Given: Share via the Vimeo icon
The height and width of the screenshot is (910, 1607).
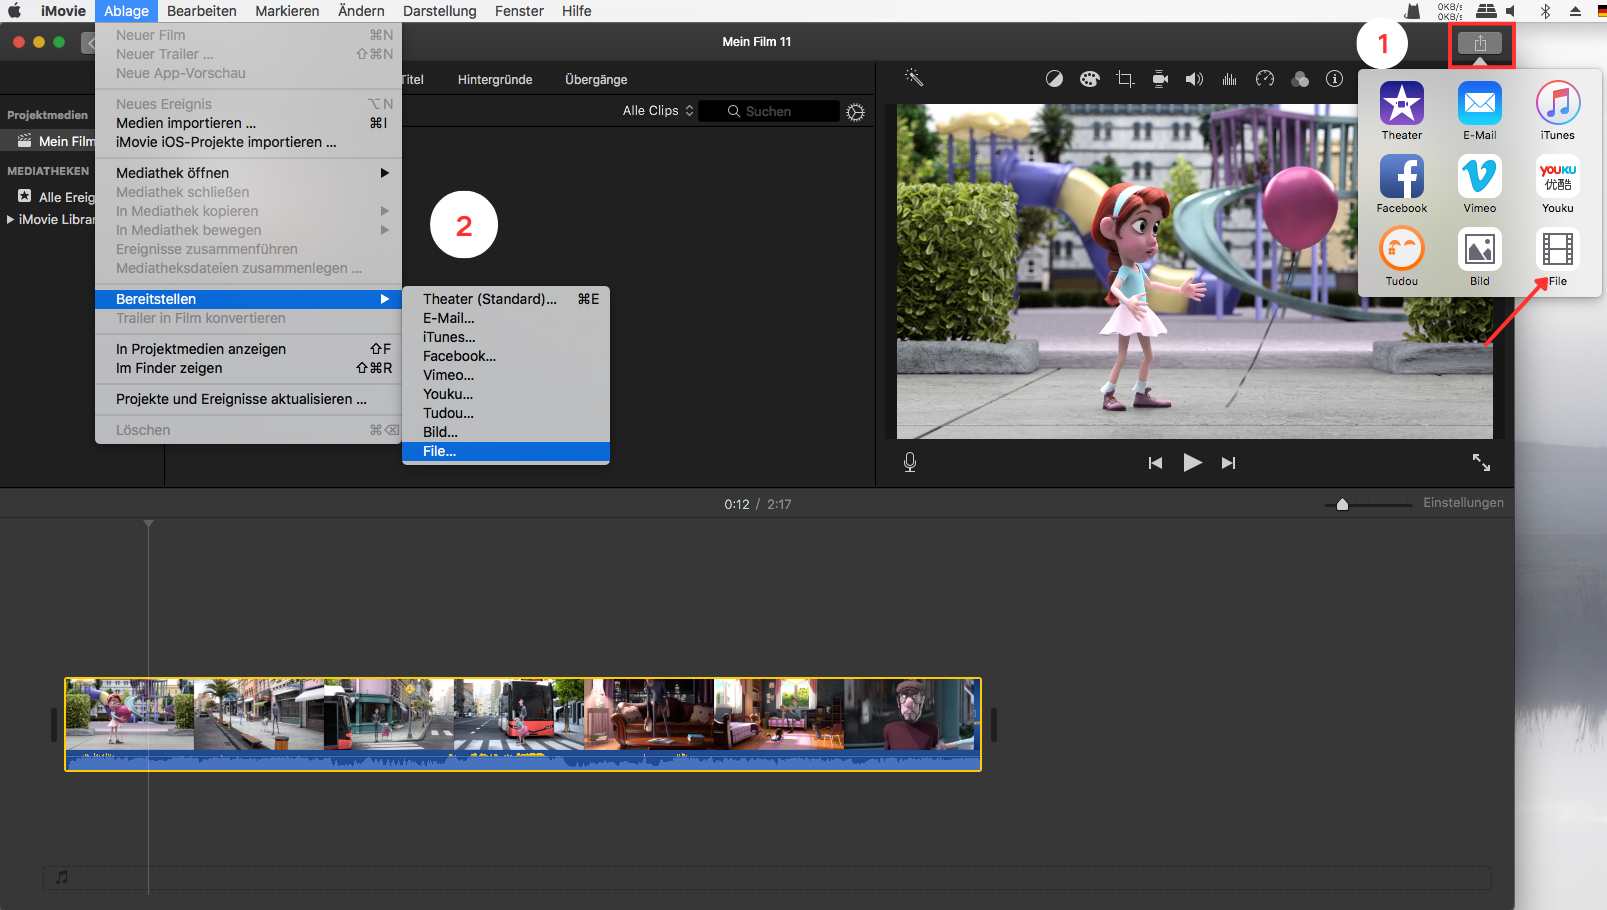Looking at the screenshot, I should (x=1479, y=177).
